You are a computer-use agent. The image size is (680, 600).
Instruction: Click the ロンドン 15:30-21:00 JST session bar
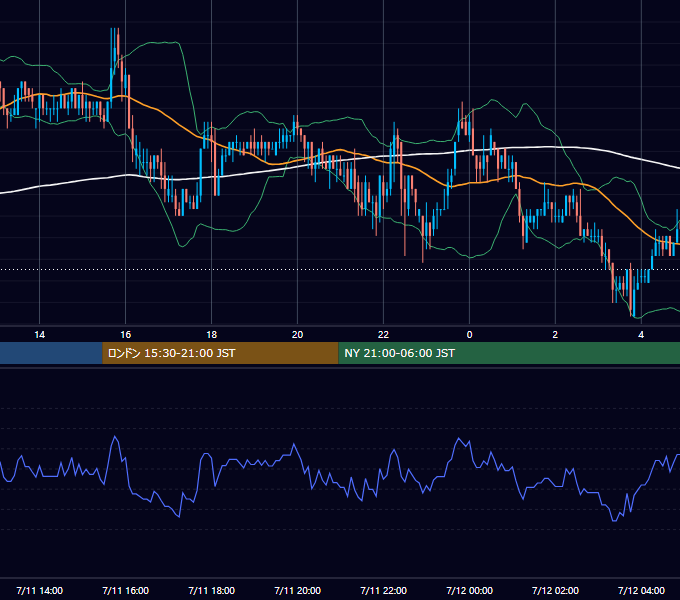pyautogui.click(x=220, y=353)
